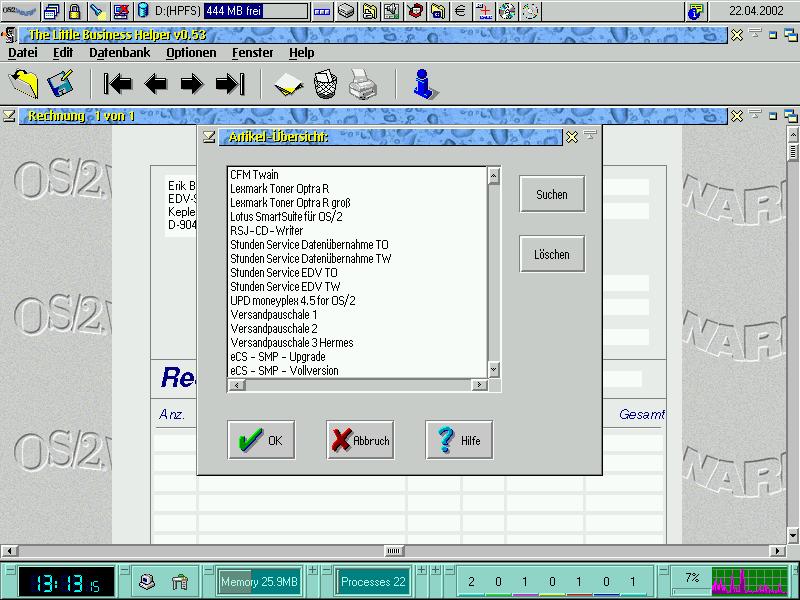Jump to the first record arrow
The width and height of the screenshot is (800, 600).
coord(118,84)
